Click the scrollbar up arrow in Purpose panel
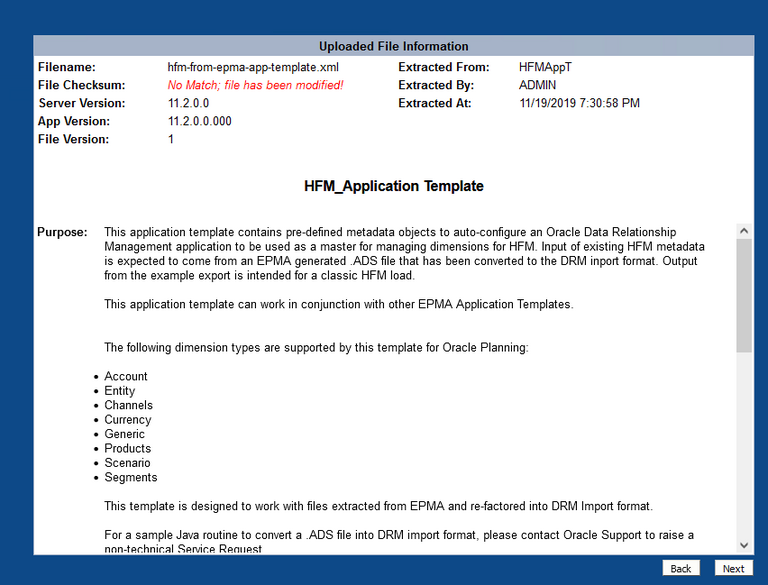768x585 pixels. [x=743, y=231]
